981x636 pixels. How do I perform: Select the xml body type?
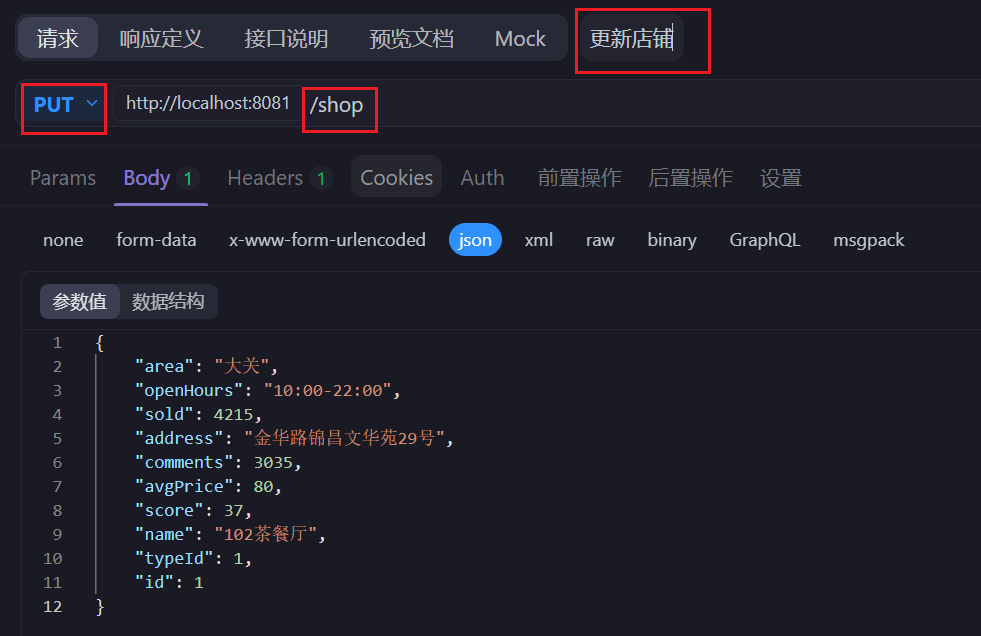(539, 240)
